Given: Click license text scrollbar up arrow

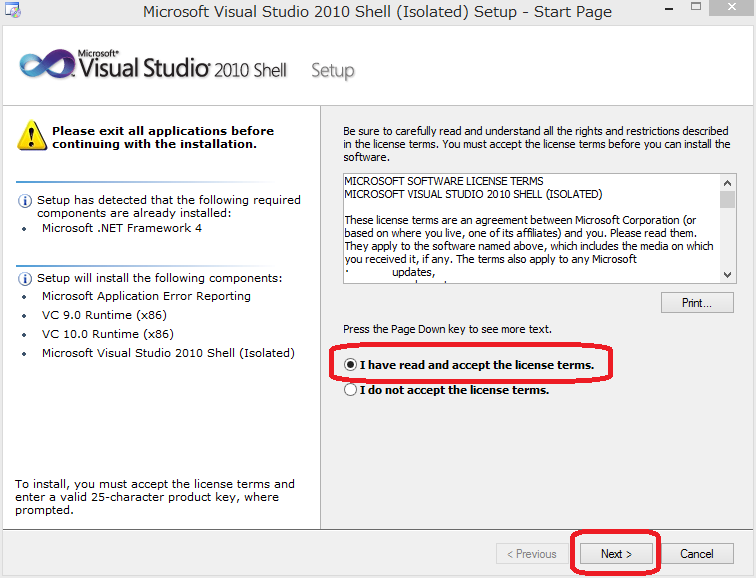Looking at the screenshot, I should click(728, 183).
